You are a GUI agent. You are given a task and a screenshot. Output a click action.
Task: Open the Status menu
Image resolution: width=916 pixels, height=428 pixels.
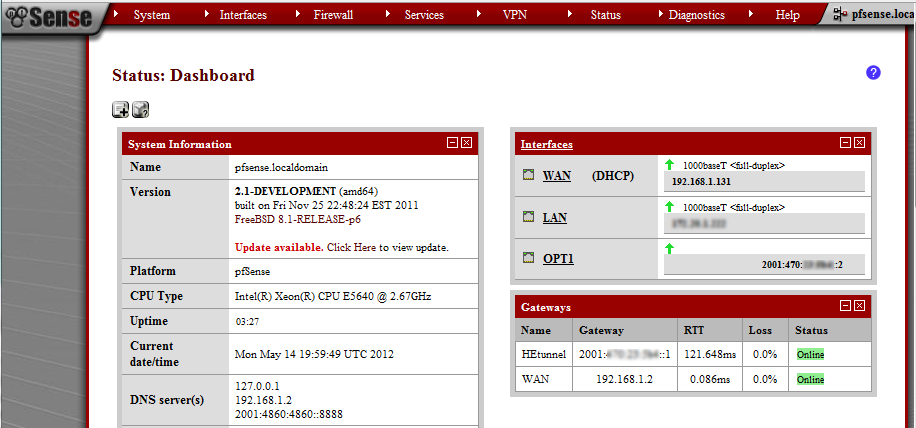pos(605,15)
